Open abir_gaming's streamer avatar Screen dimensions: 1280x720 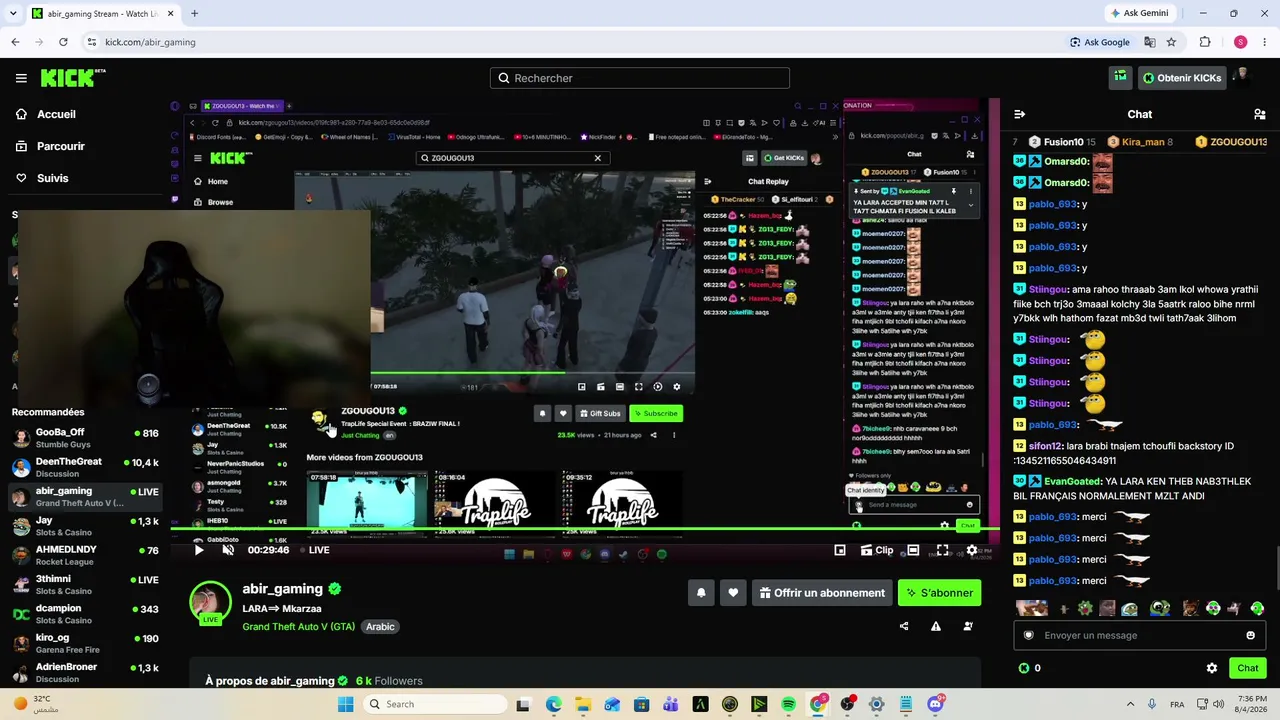(210, 603)
